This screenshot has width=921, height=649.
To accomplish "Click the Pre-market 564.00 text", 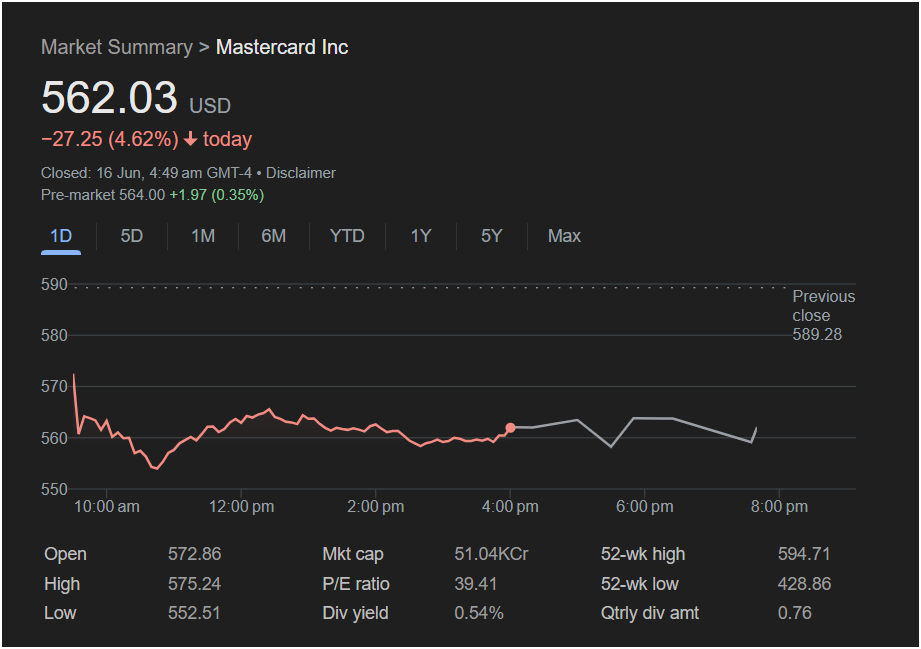I will coord(103,195).
